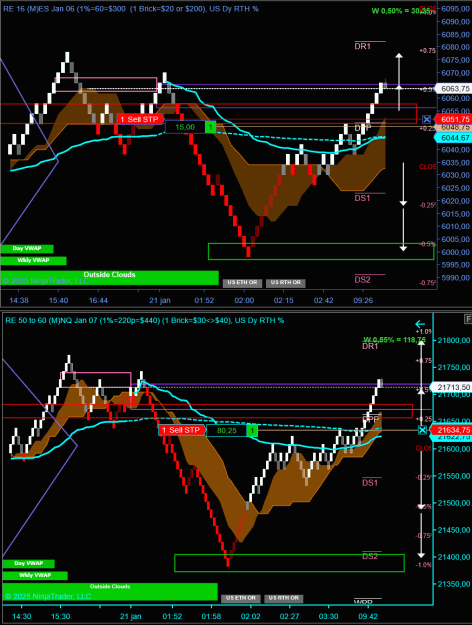Toggle Day VWAP on the NQ chart
Viewport: 472px width, 625px height.
click(29, 564)
